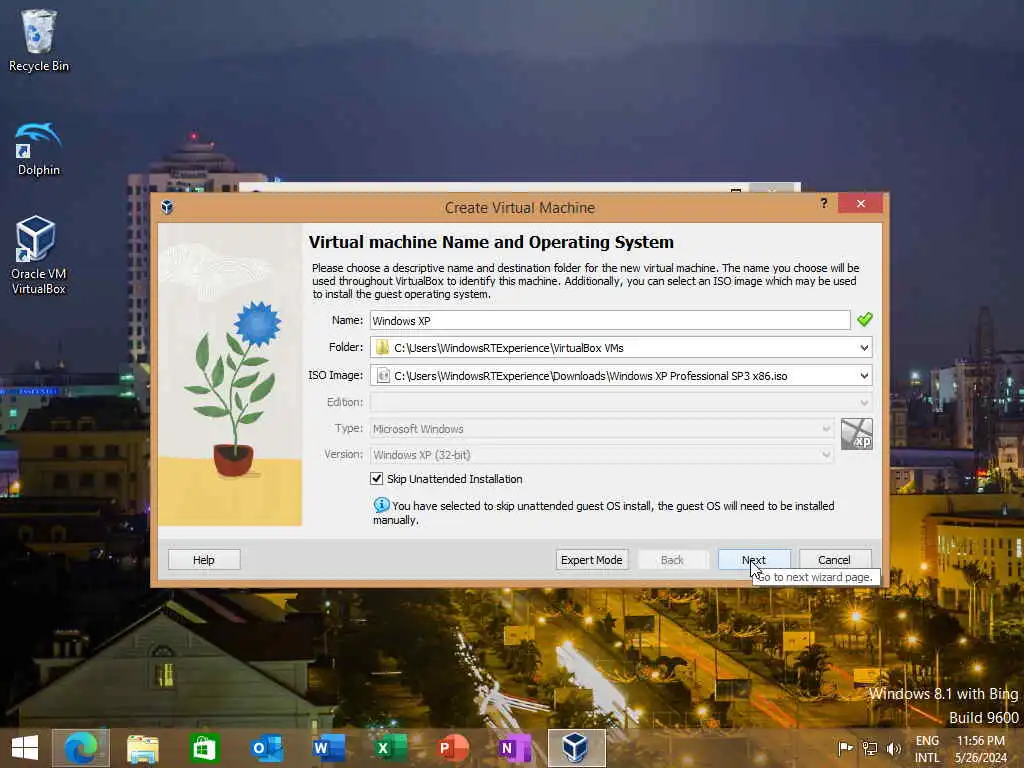The height and width of the screenshot is (768, 1024).
Task: Click the Help button
Action: 204,560
